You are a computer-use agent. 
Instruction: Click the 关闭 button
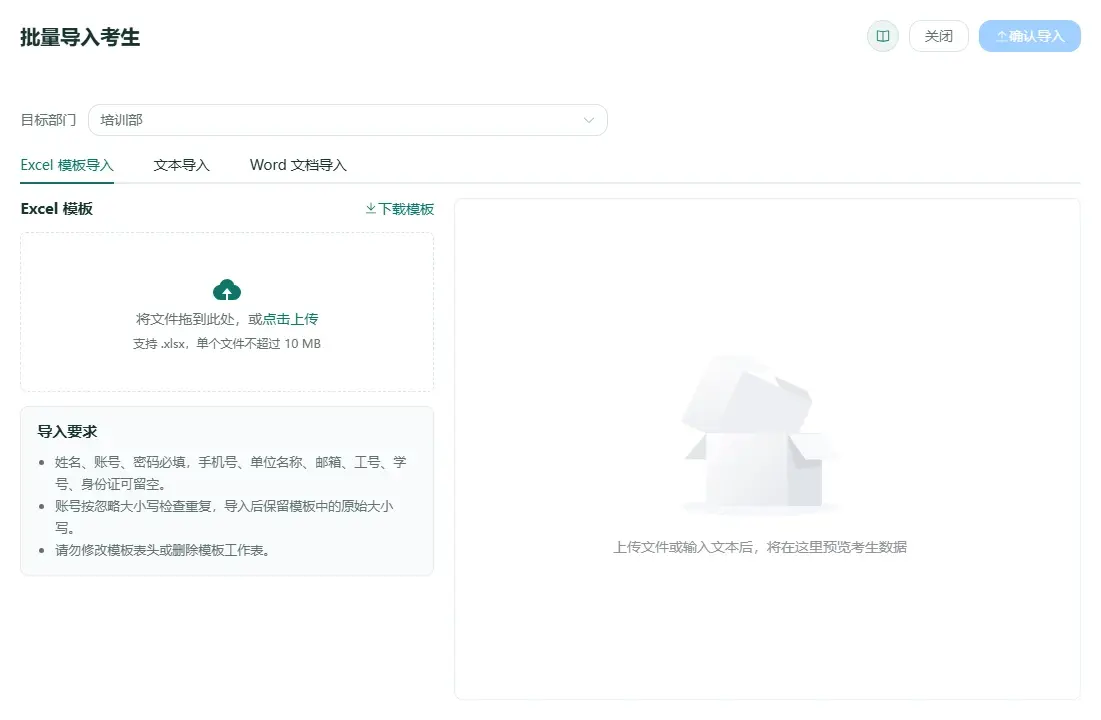click(939, 36)
